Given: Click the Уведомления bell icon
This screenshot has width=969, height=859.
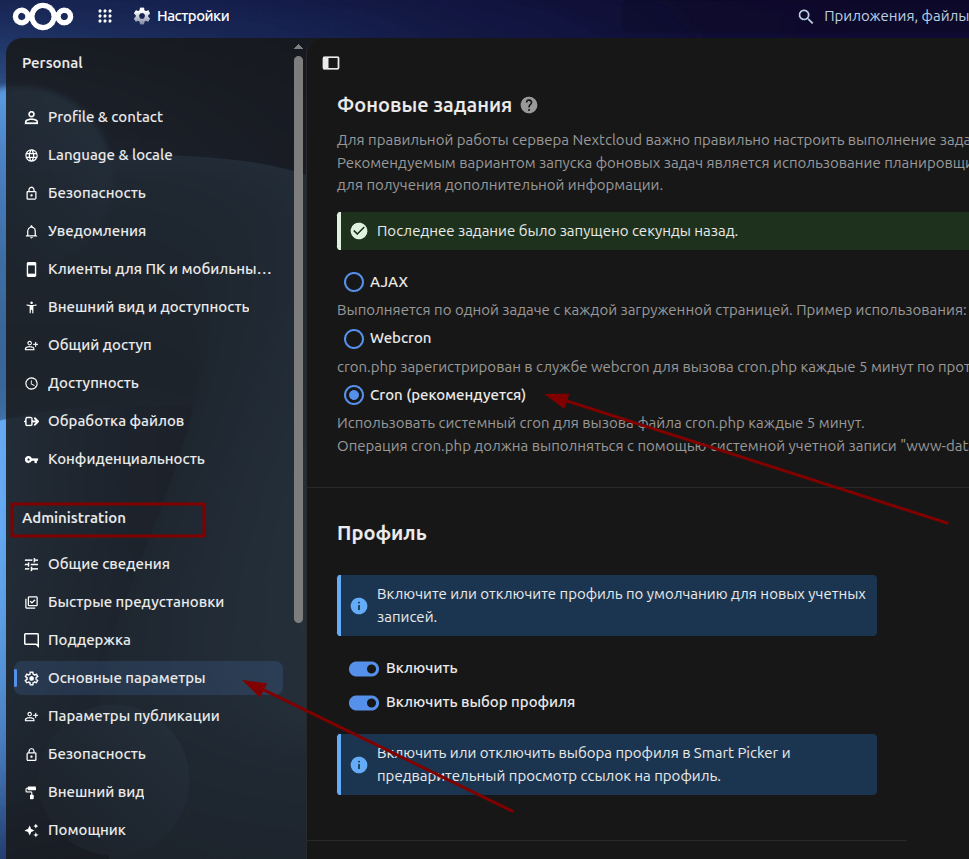Looking at the screenshot, I should pyautogui.click(x=32, y=231).
